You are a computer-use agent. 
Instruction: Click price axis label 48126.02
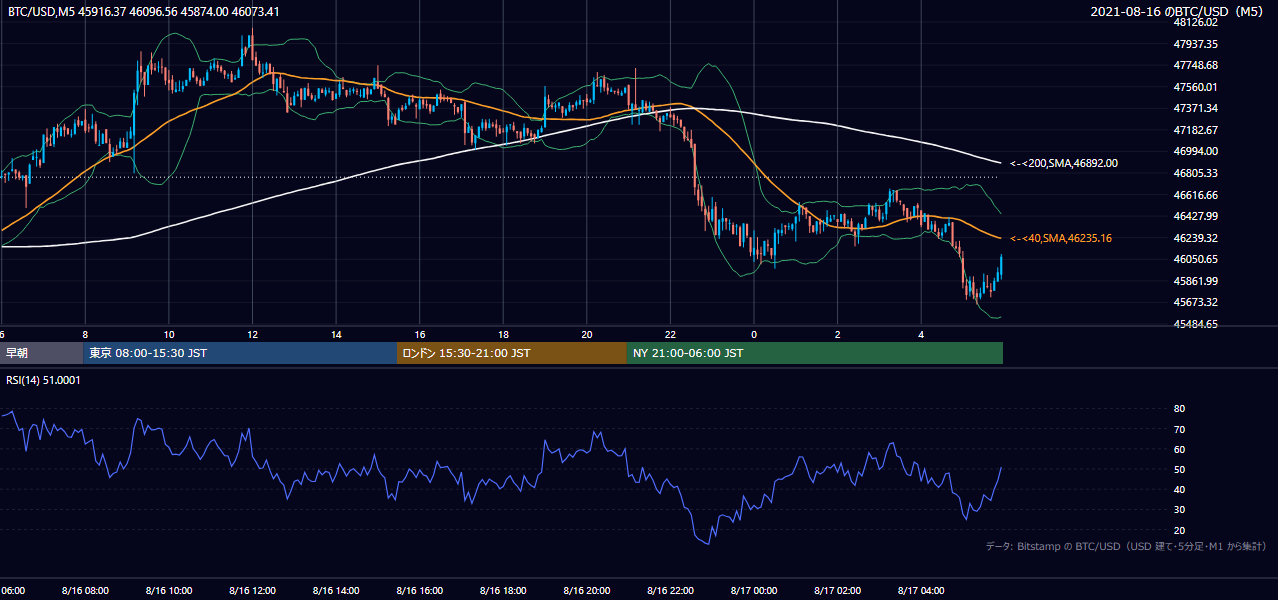pyautogui.click(x=1195, y=22)
